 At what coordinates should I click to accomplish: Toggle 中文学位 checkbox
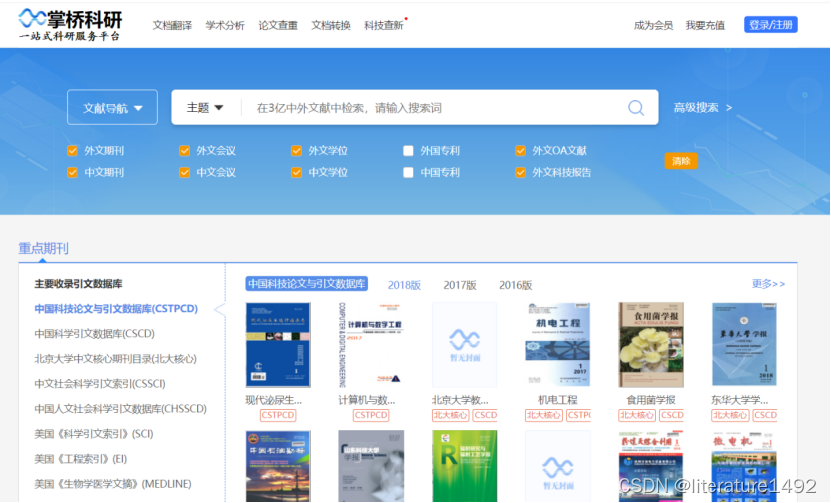coord(296,172)
